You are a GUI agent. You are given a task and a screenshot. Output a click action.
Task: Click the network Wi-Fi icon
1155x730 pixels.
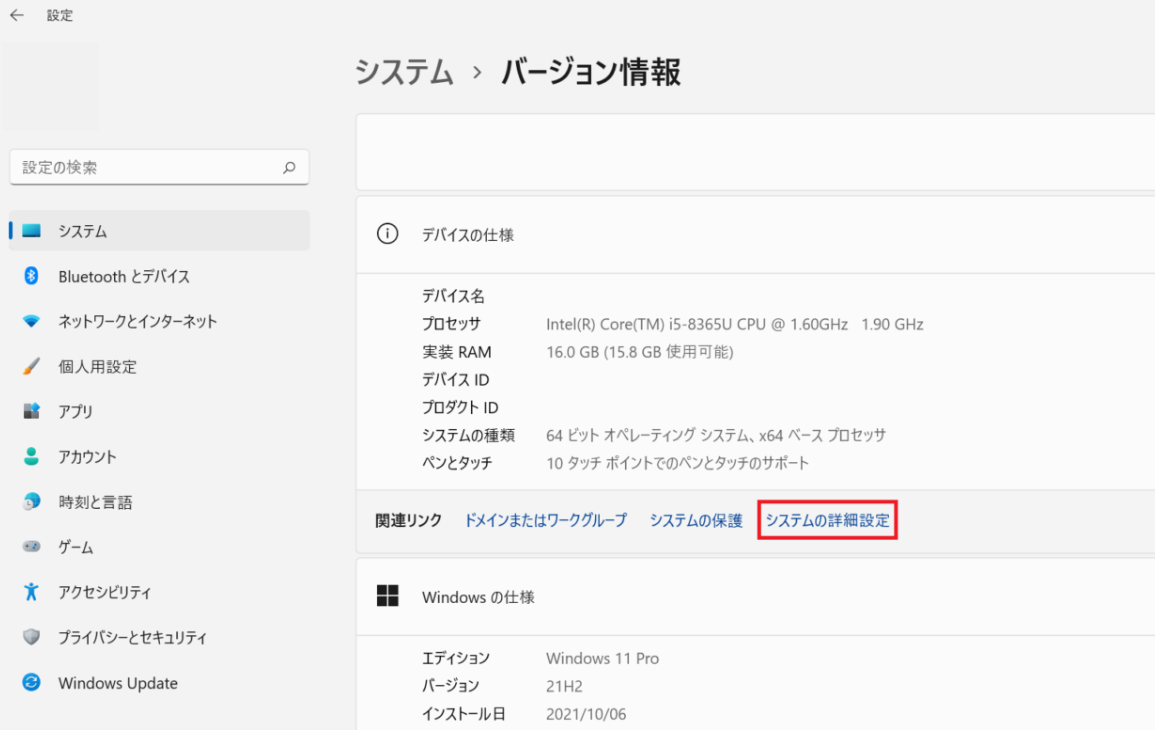[31, 321]
